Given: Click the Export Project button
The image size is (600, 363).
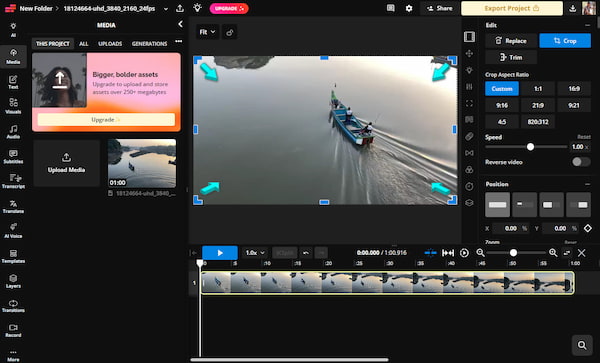Looking at the screenshot, I should (x=512, y=8).
